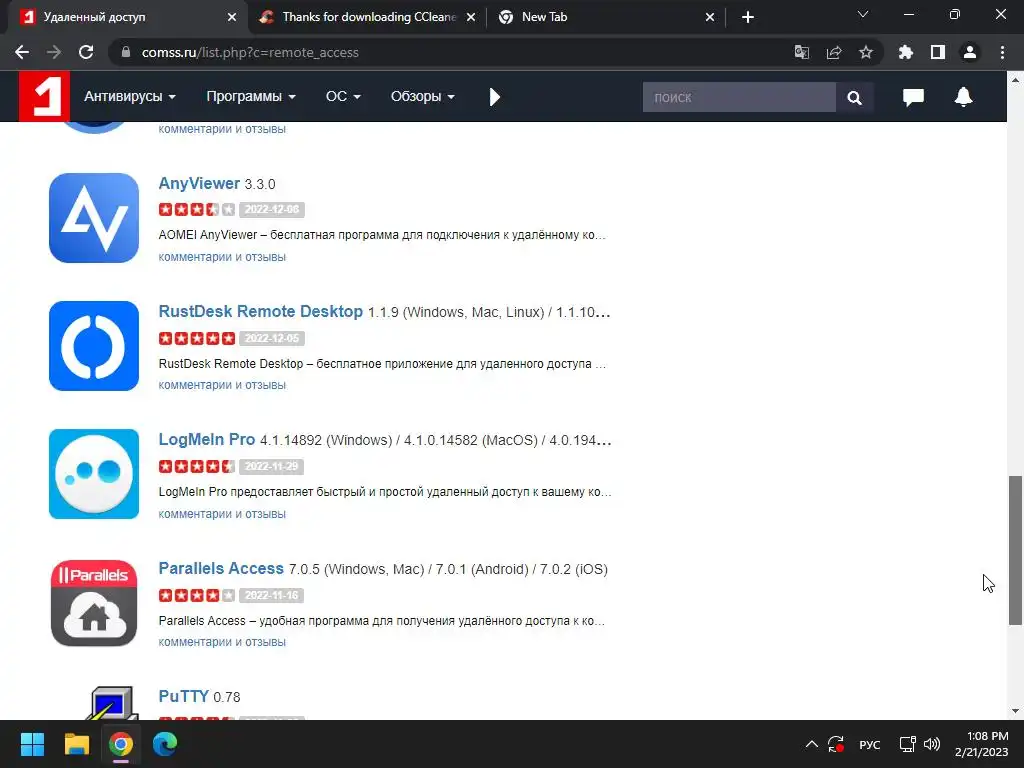Open RustDesk комментарии и отзывы link
Viewport: 1024px width, 768px height.
pos(222,385)
